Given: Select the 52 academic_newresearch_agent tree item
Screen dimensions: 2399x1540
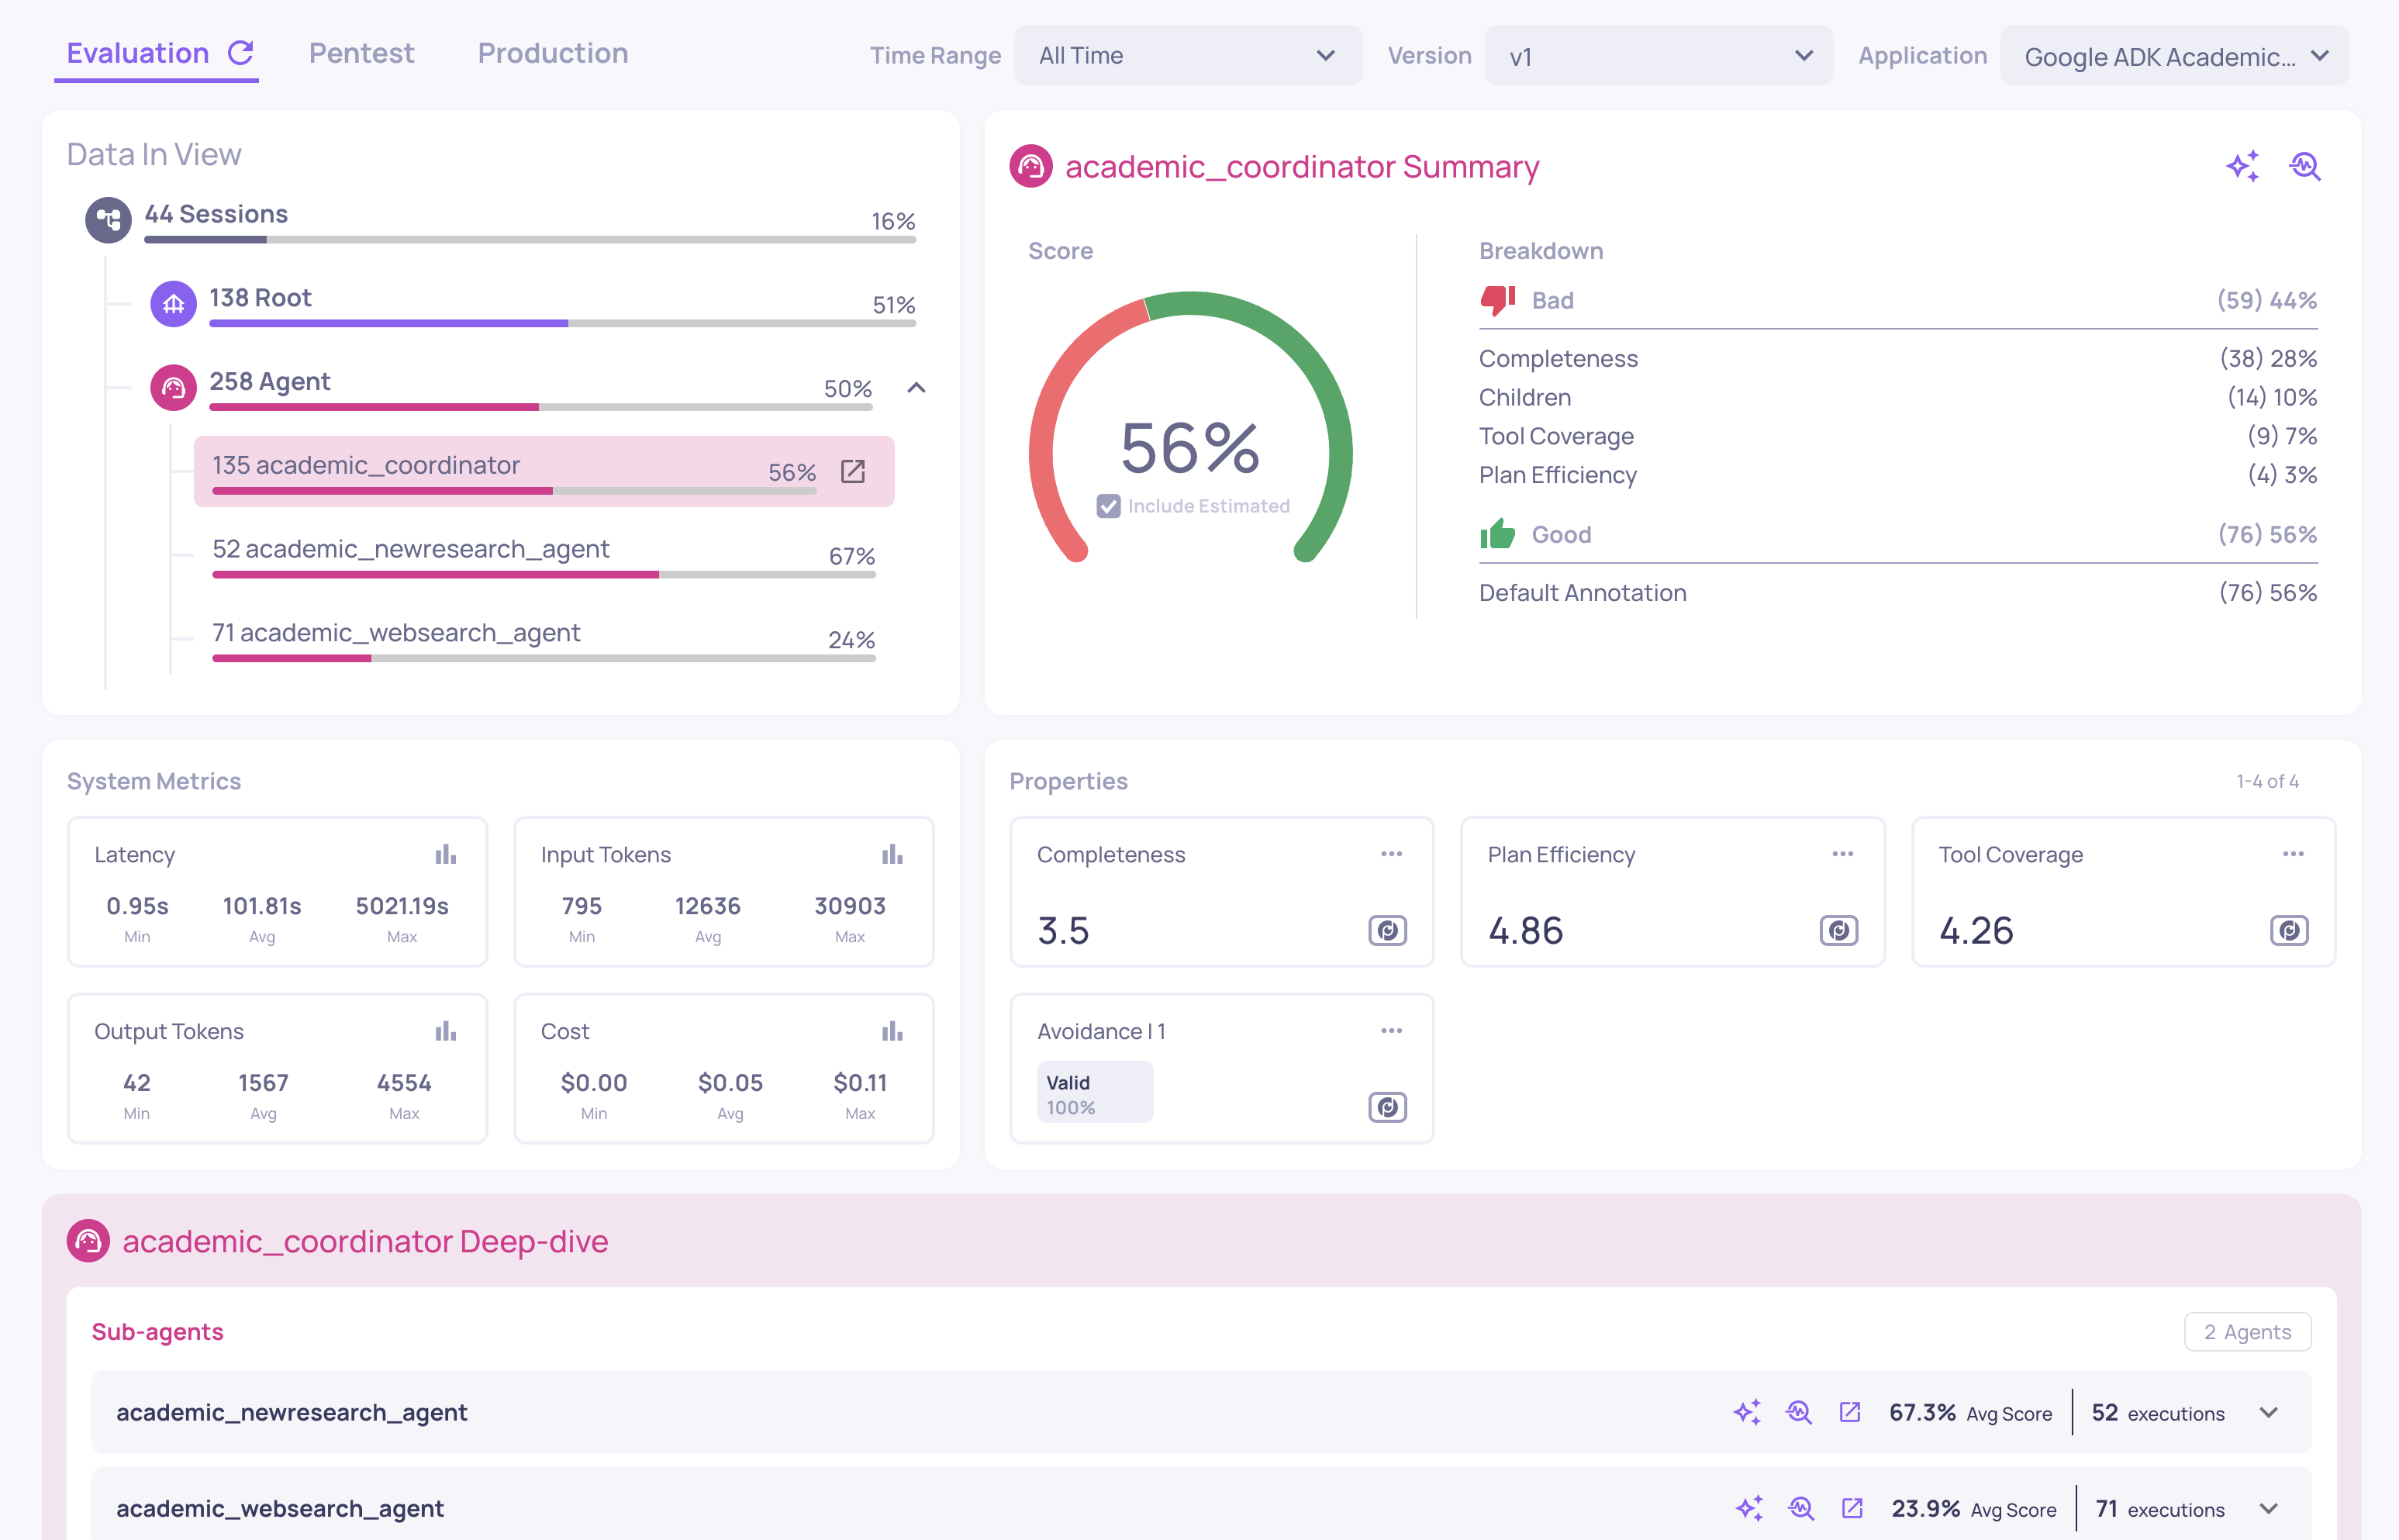Looking at the screenshot, I should tap(410, 549).
